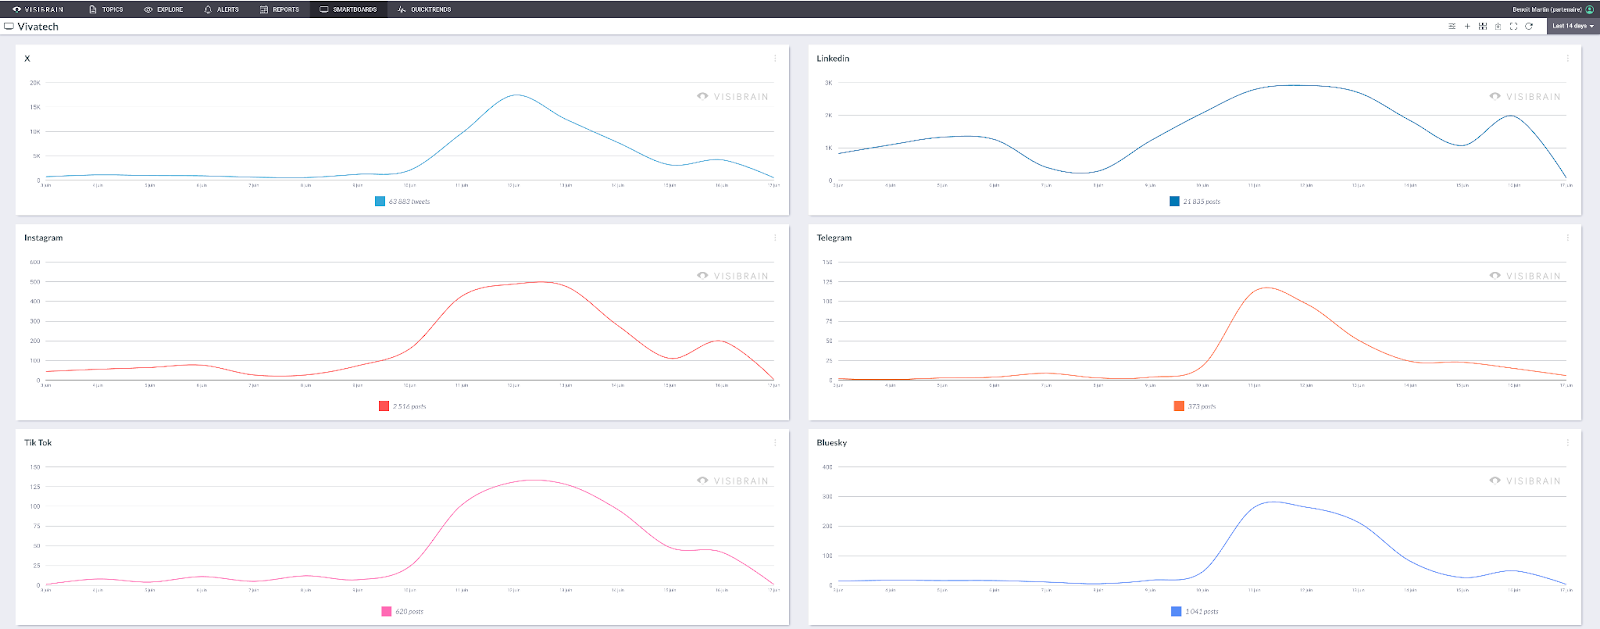Open the X panel options menu
1600x629 pixels.
pos(775,58)
